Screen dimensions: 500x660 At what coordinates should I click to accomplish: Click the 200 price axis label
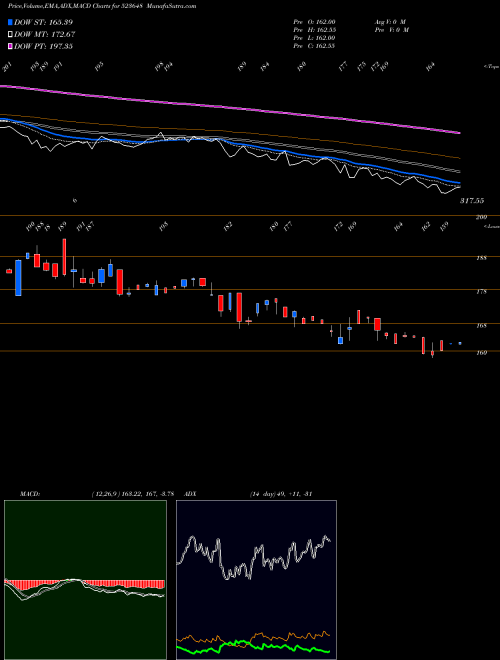(x=481, y=217)
